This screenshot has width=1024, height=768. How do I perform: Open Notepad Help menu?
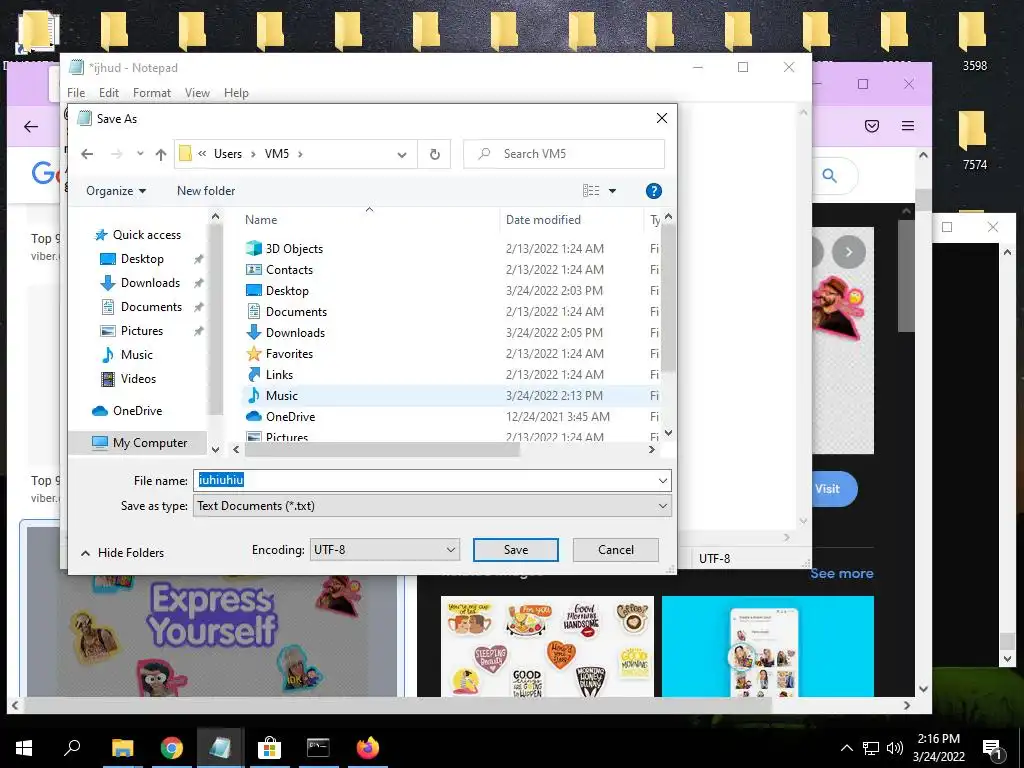236,93
